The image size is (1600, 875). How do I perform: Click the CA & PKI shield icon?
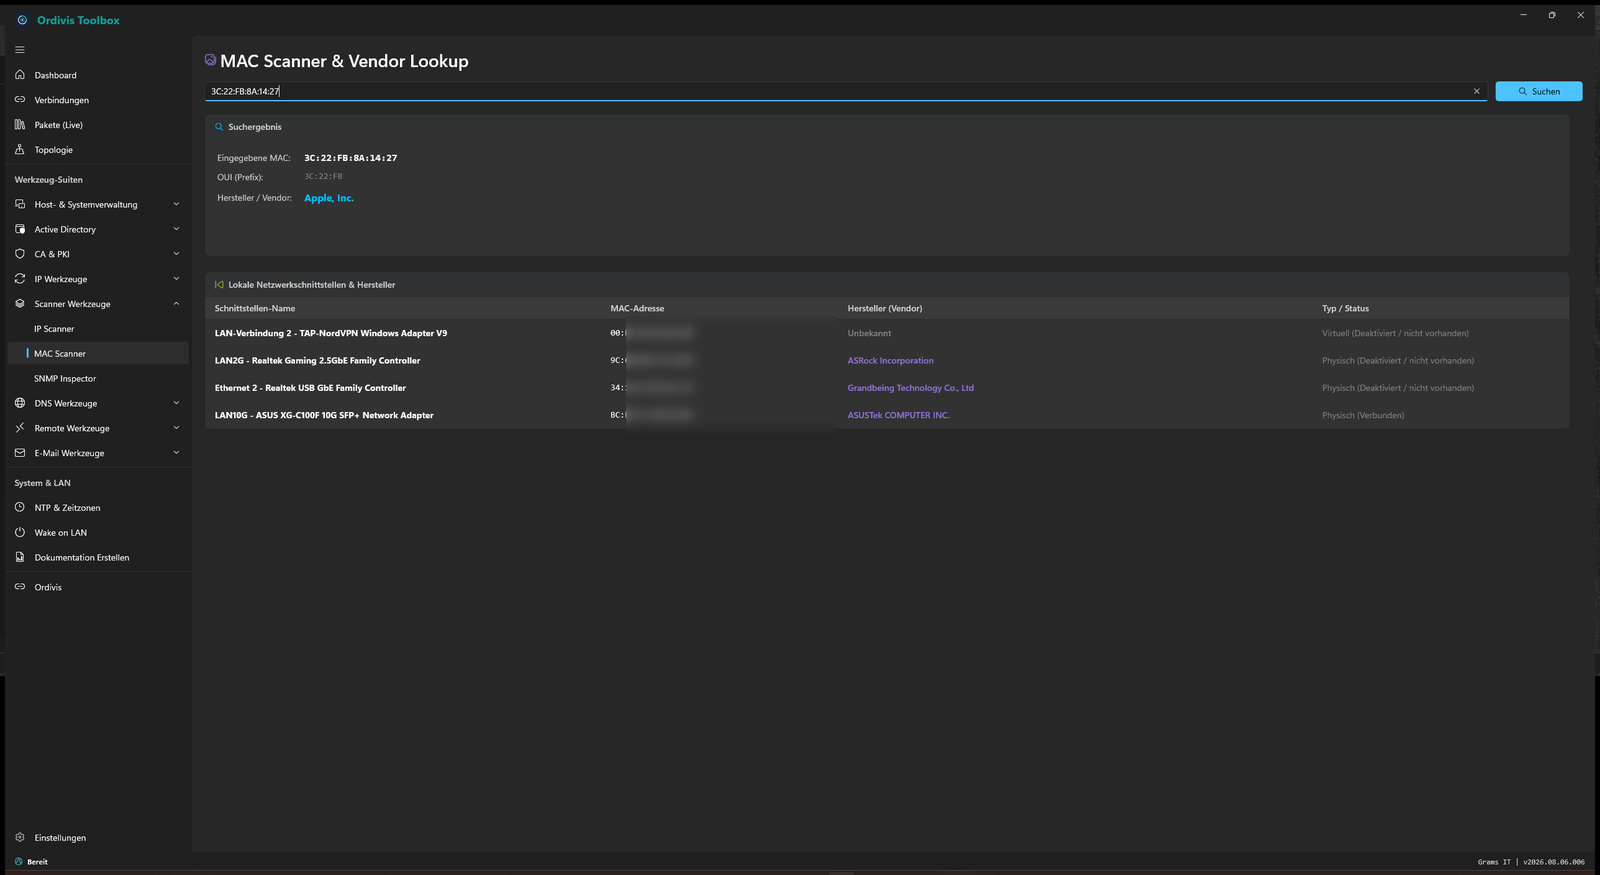tap(20, 254)
